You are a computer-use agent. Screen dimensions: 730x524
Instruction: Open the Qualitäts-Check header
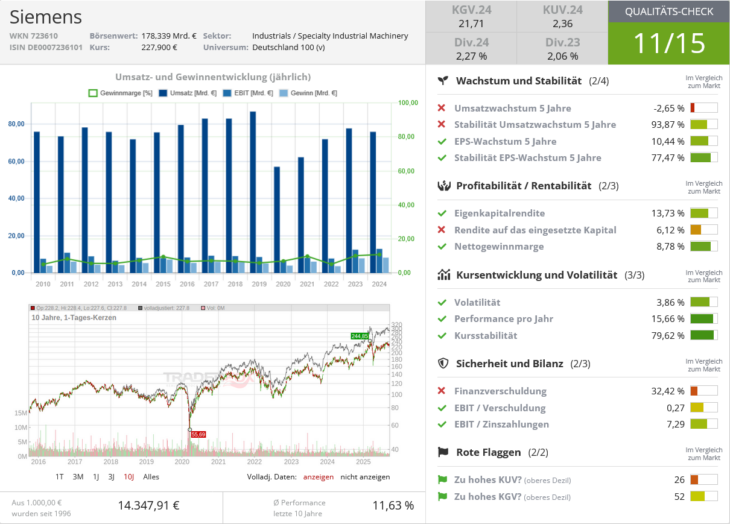[x=669, y=12]
